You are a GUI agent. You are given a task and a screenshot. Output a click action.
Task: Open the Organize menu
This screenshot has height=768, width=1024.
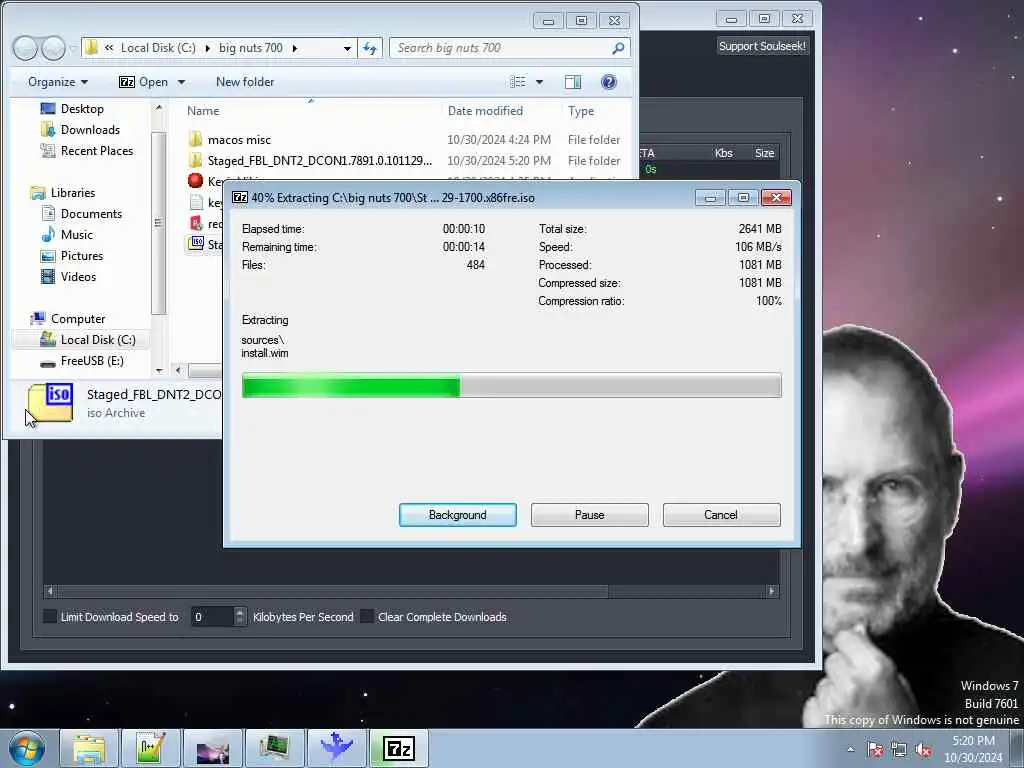tap(57, 82)
